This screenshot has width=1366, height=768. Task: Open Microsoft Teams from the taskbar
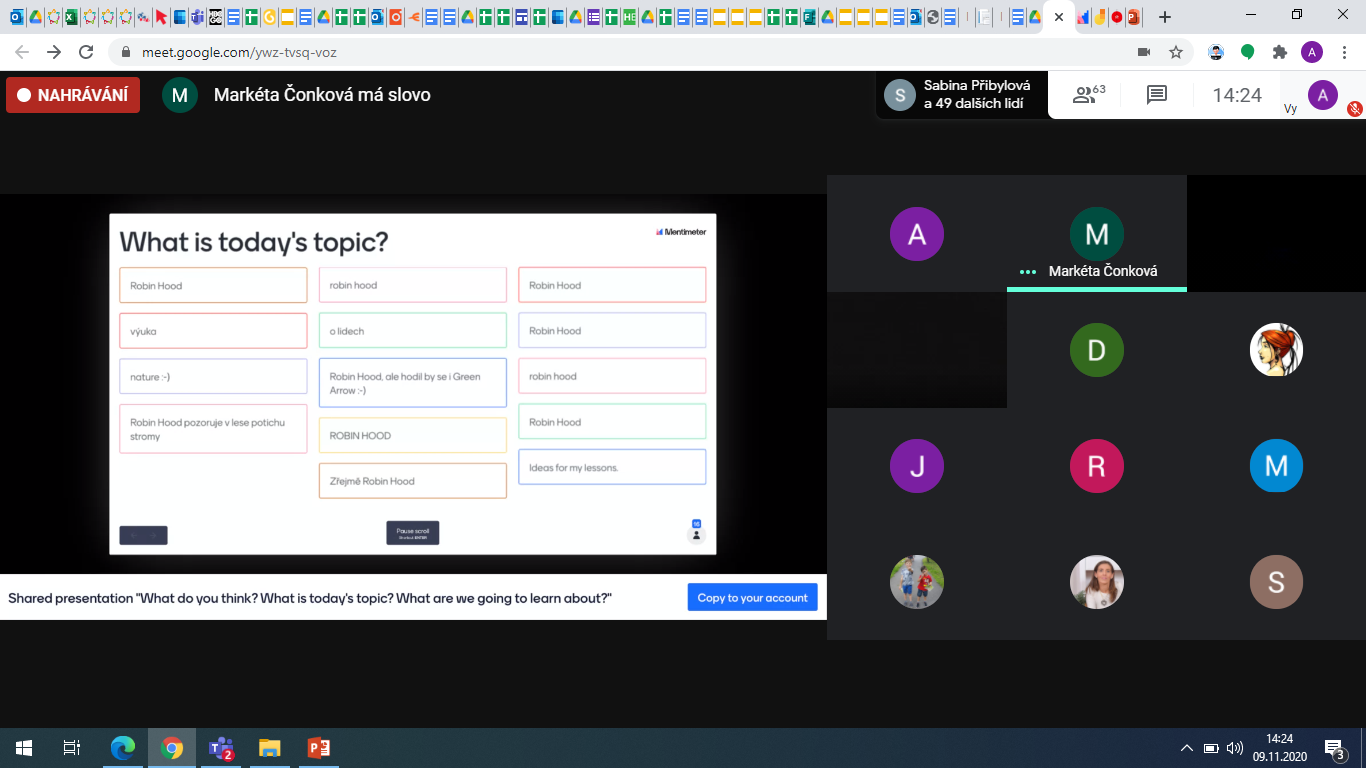pyautogui.click(x=220, y=748)
